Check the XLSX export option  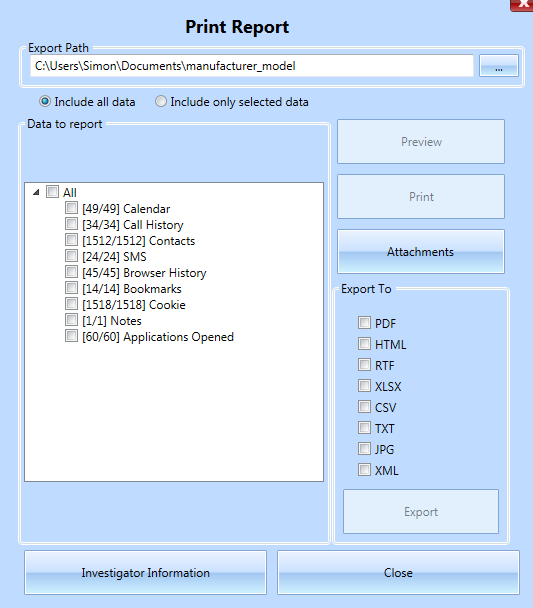[364, 386]
